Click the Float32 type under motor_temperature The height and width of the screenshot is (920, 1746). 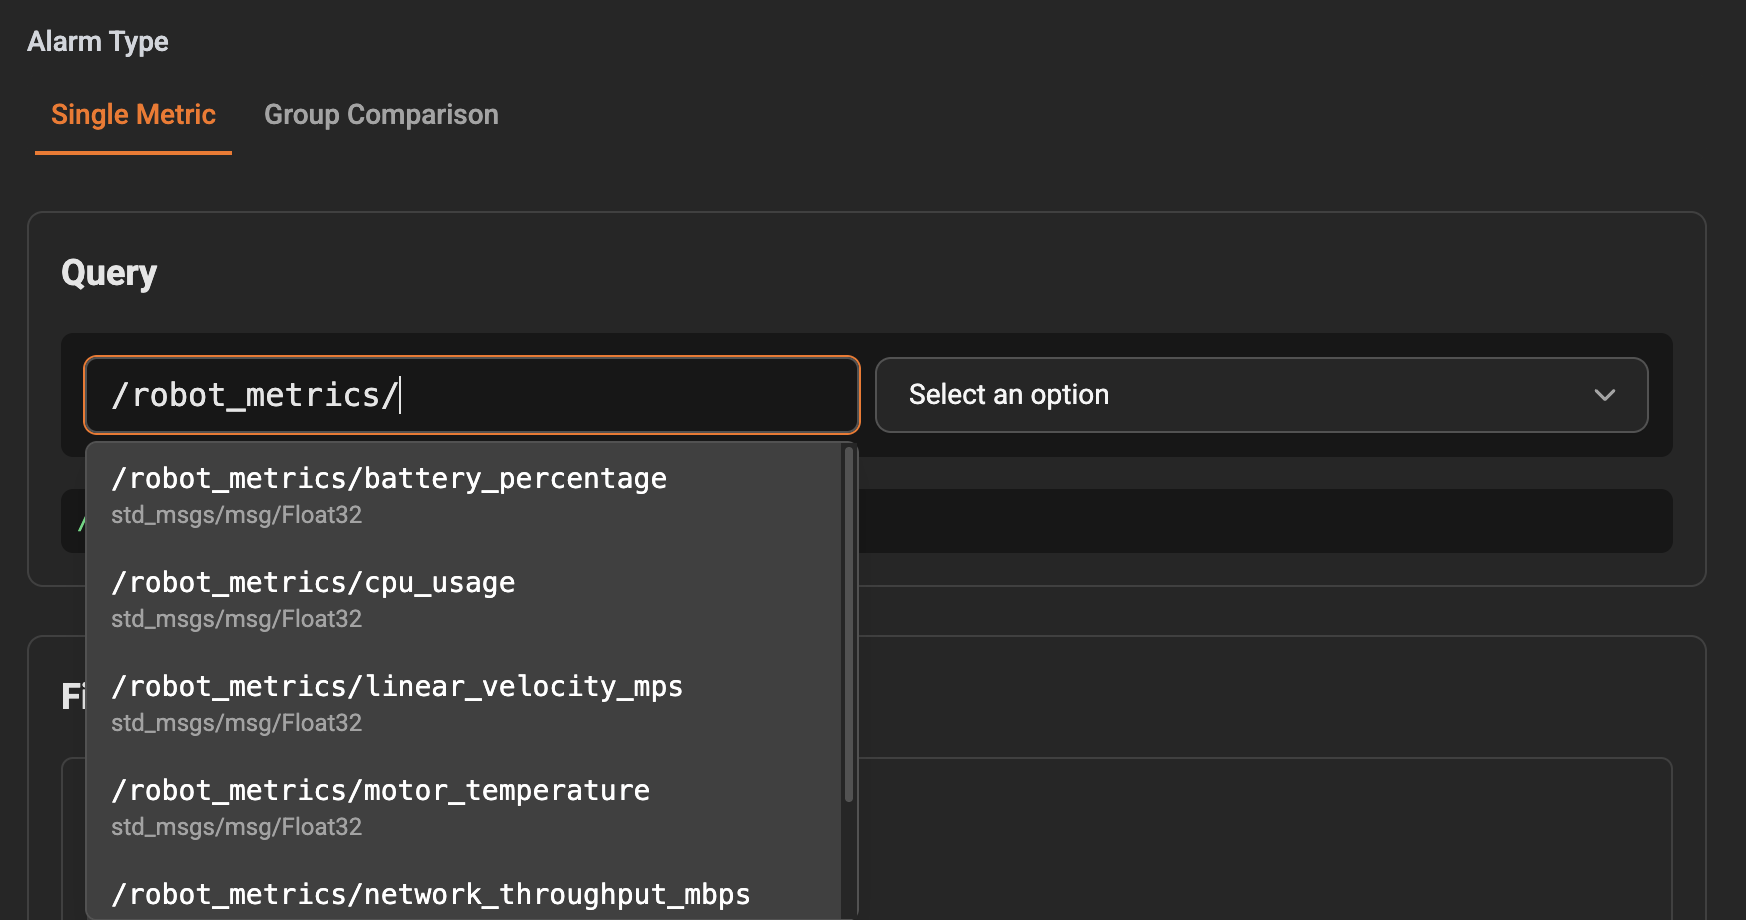[236, 826]
